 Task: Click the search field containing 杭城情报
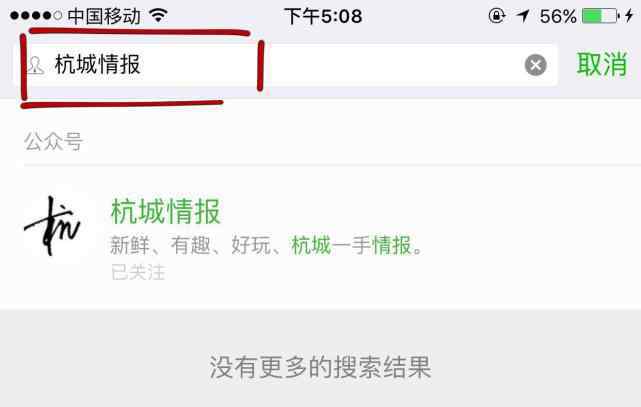pyautogui.click(x=285, y=65)
